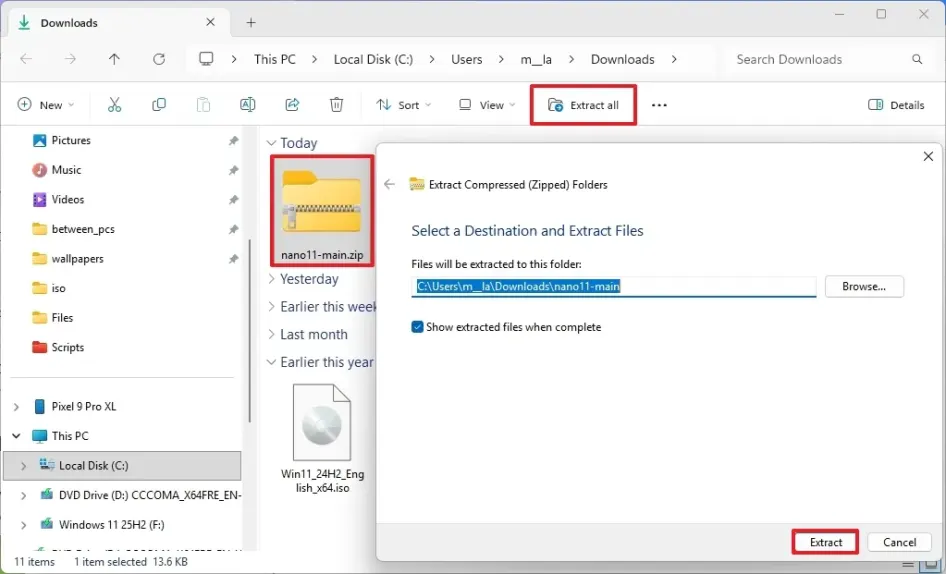
Task: Collapse the Earlier this year group
Action: [271, 362]
